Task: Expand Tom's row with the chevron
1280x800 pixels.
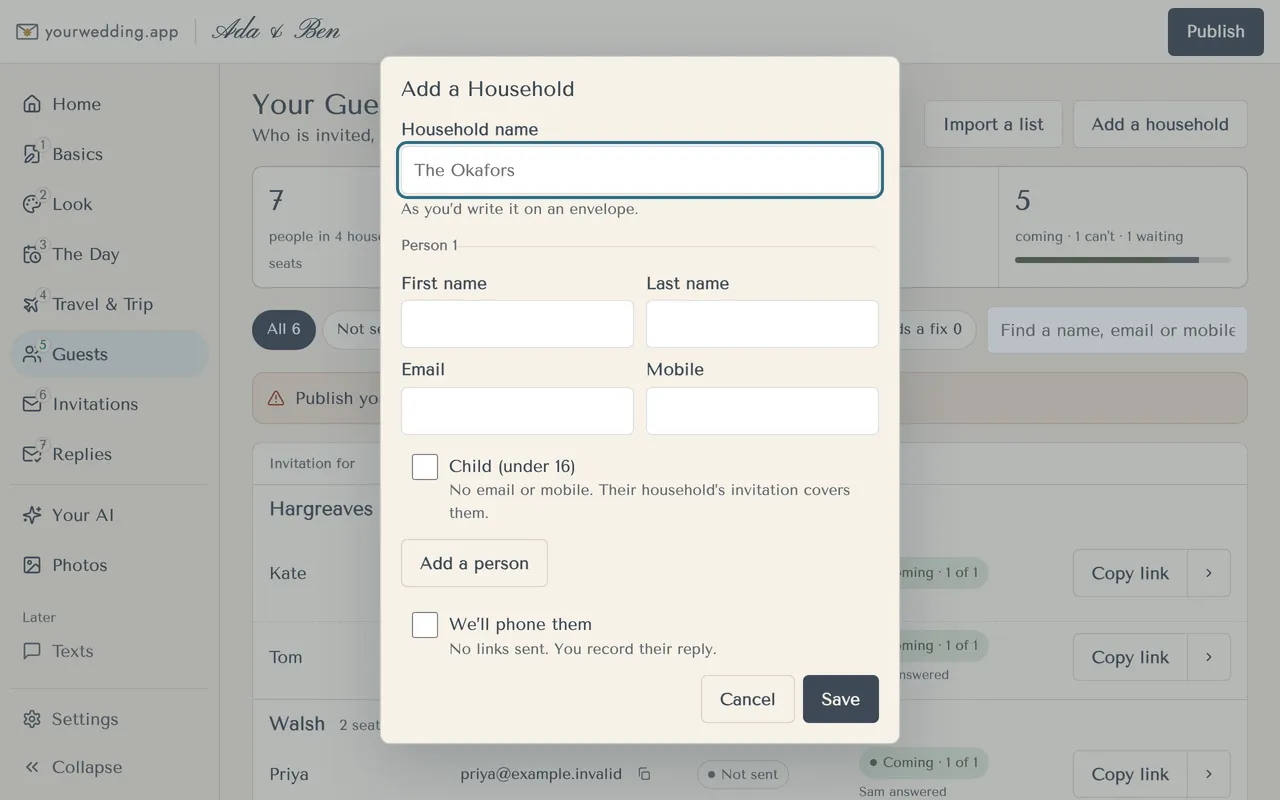Action: click(x=1209, y=657)
